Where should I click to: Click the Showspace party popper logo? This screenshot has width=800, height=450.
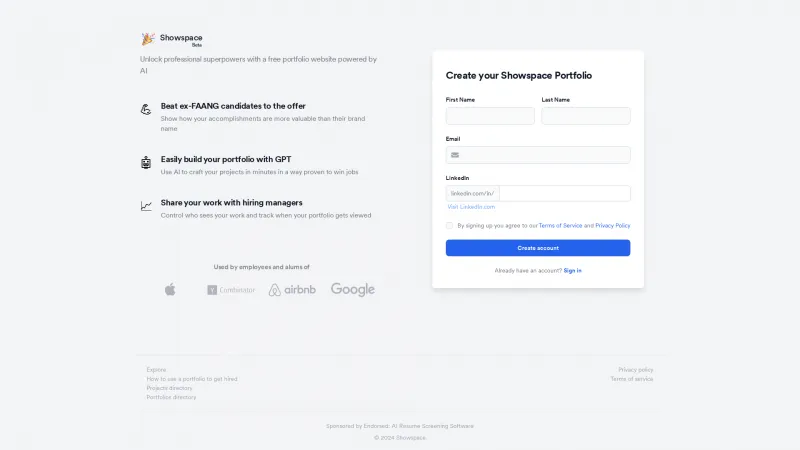(x=148, y=39)
